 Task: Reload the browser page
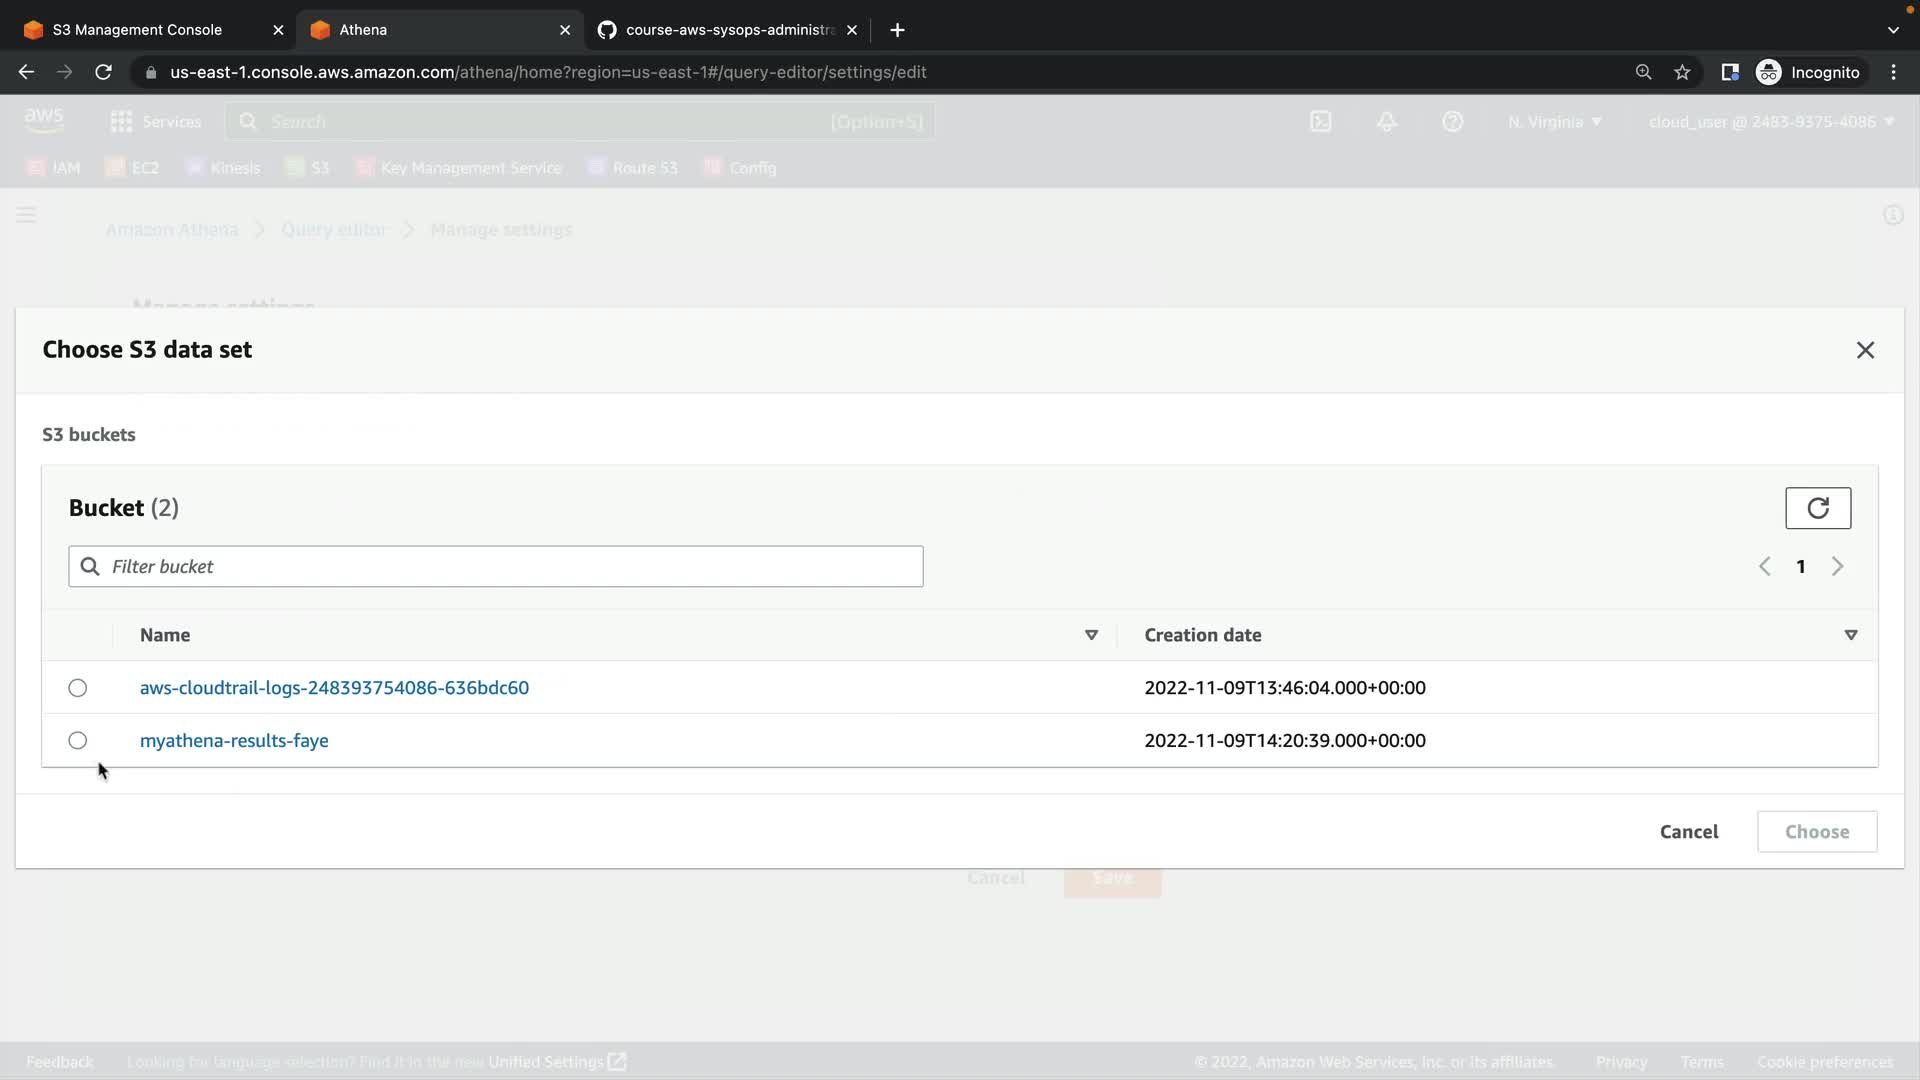pos(103,72)
